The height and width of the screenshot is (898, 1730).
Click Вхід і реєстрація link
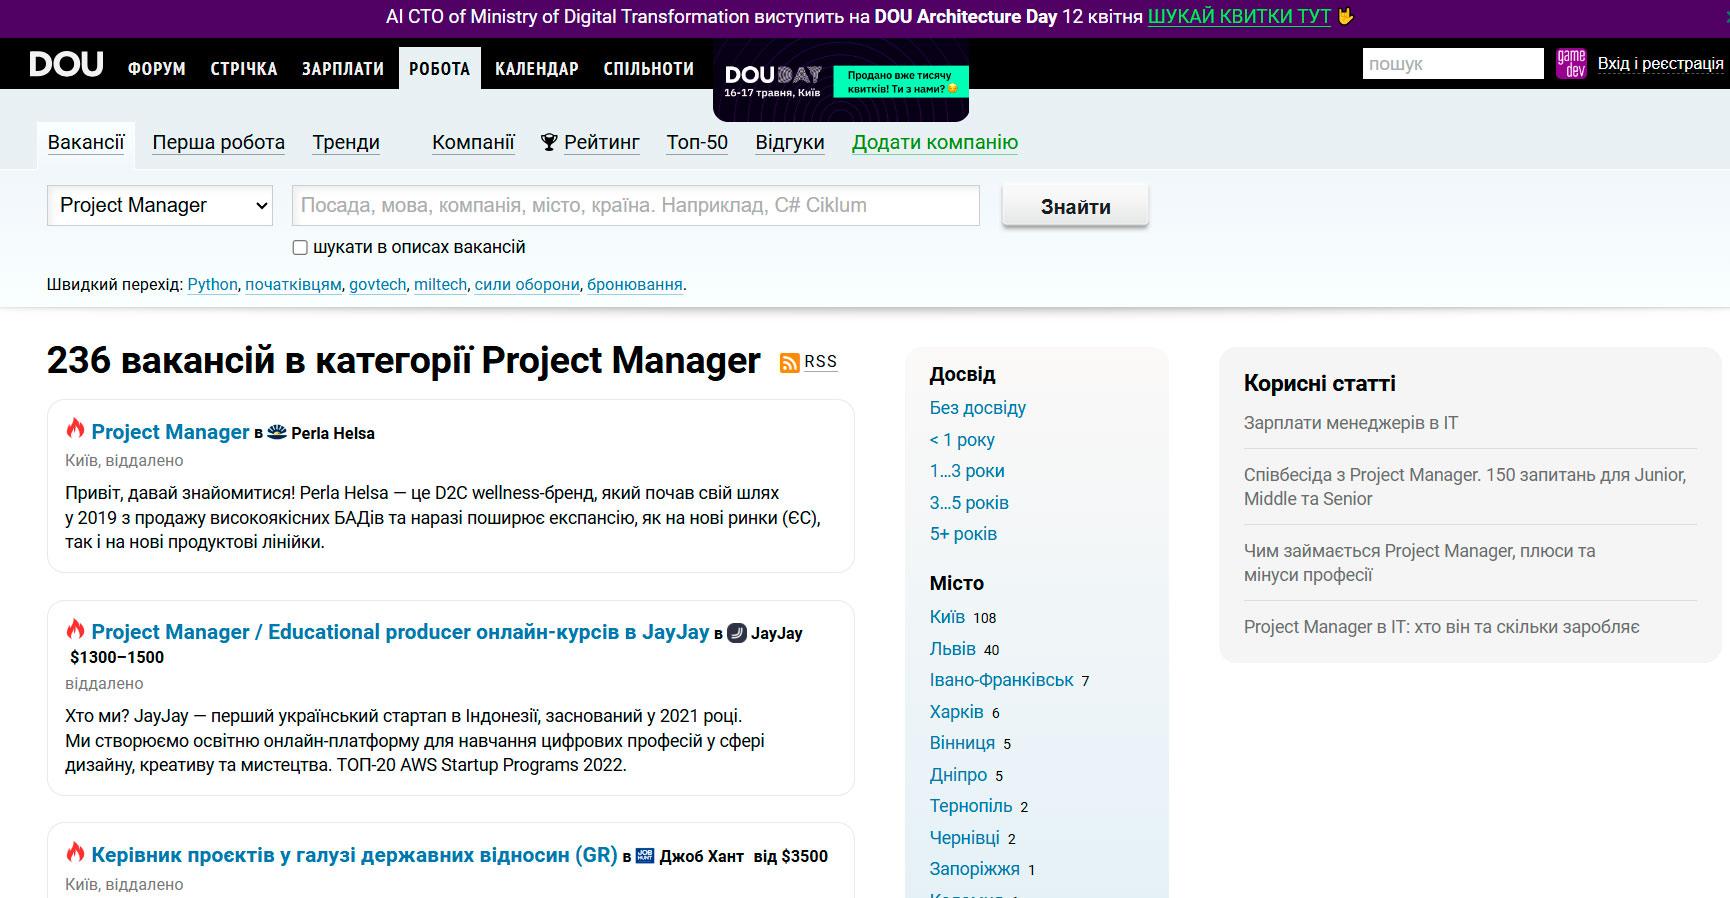click(1660, 64)
